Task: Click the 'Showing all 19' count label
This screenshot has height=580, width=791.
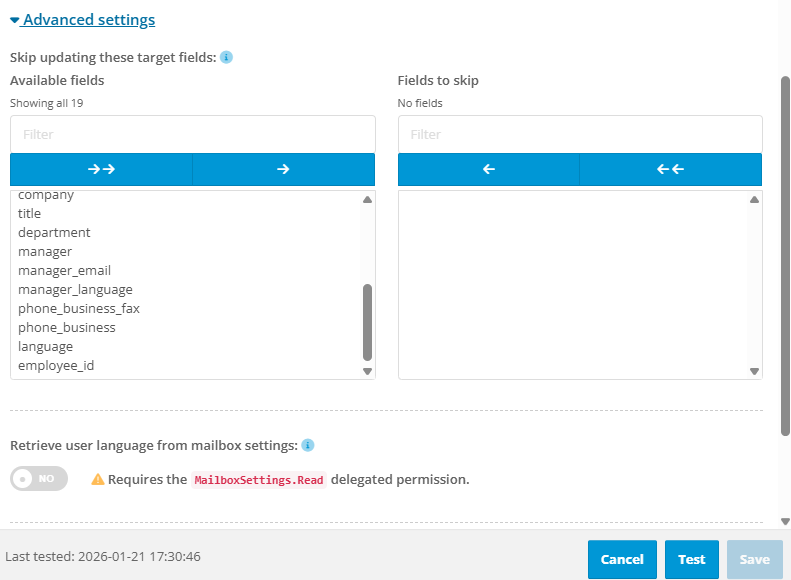Action: (x=46, y=103)
